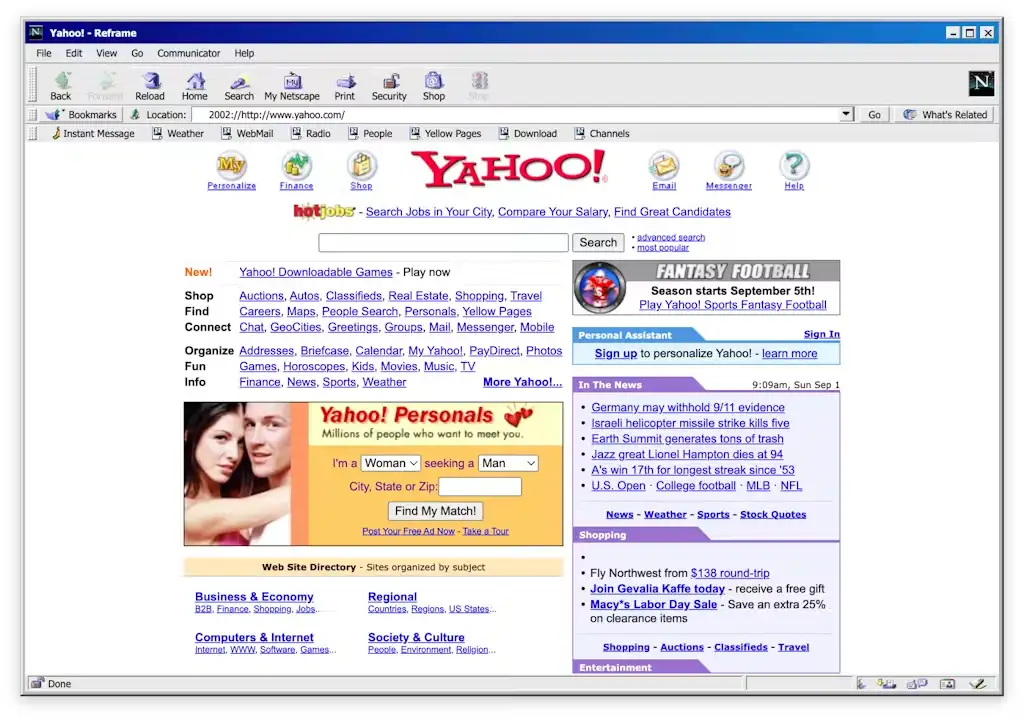Click the What's Related button

(x=945, y=114)
